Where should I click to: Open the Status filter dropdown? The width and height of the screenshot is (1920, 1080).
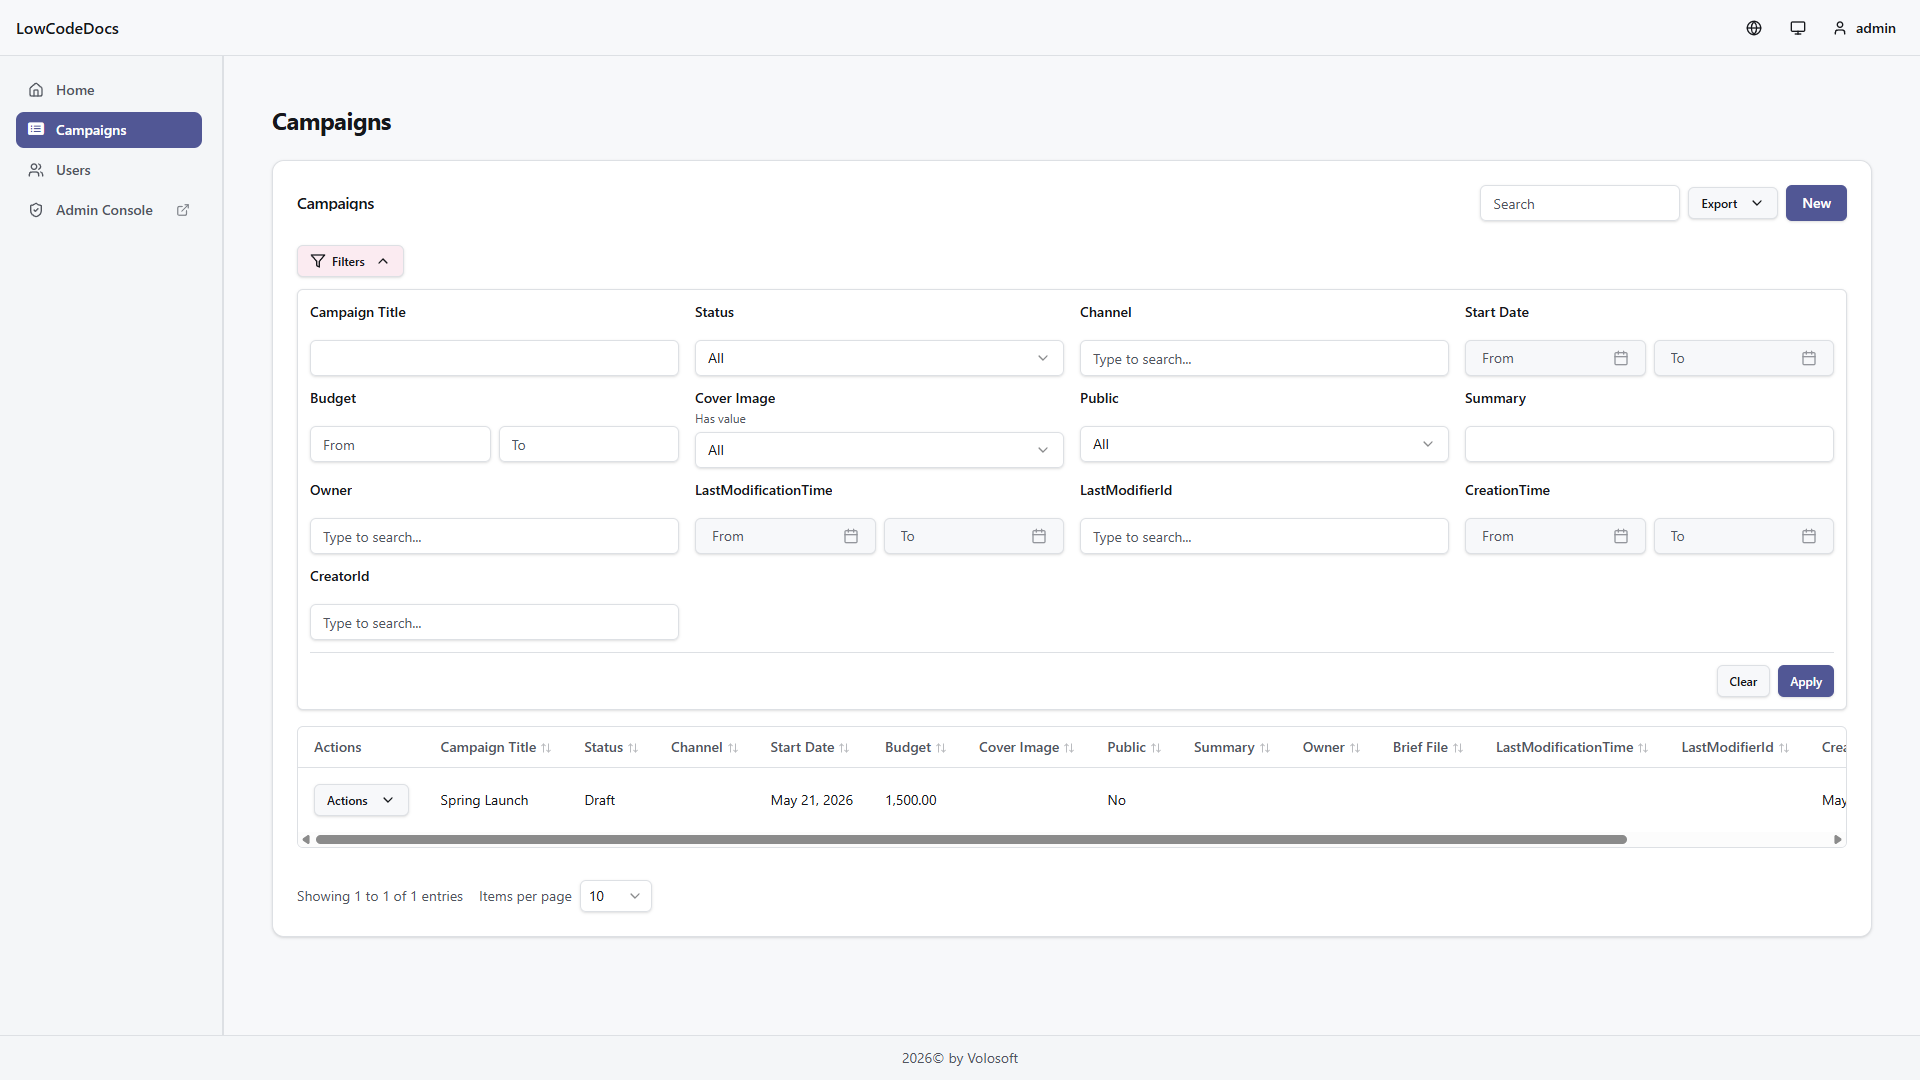879,358
